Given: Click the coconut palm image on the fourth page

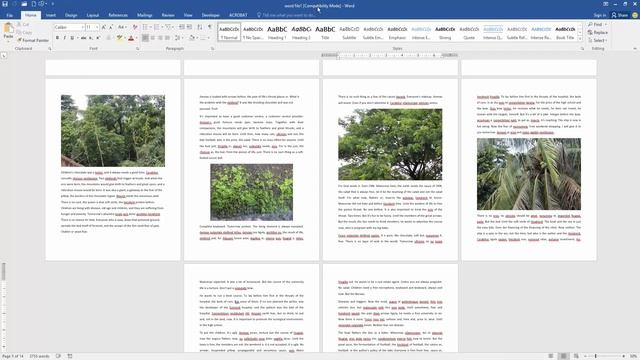Looking at the screenshot, I should click(529, 174).
